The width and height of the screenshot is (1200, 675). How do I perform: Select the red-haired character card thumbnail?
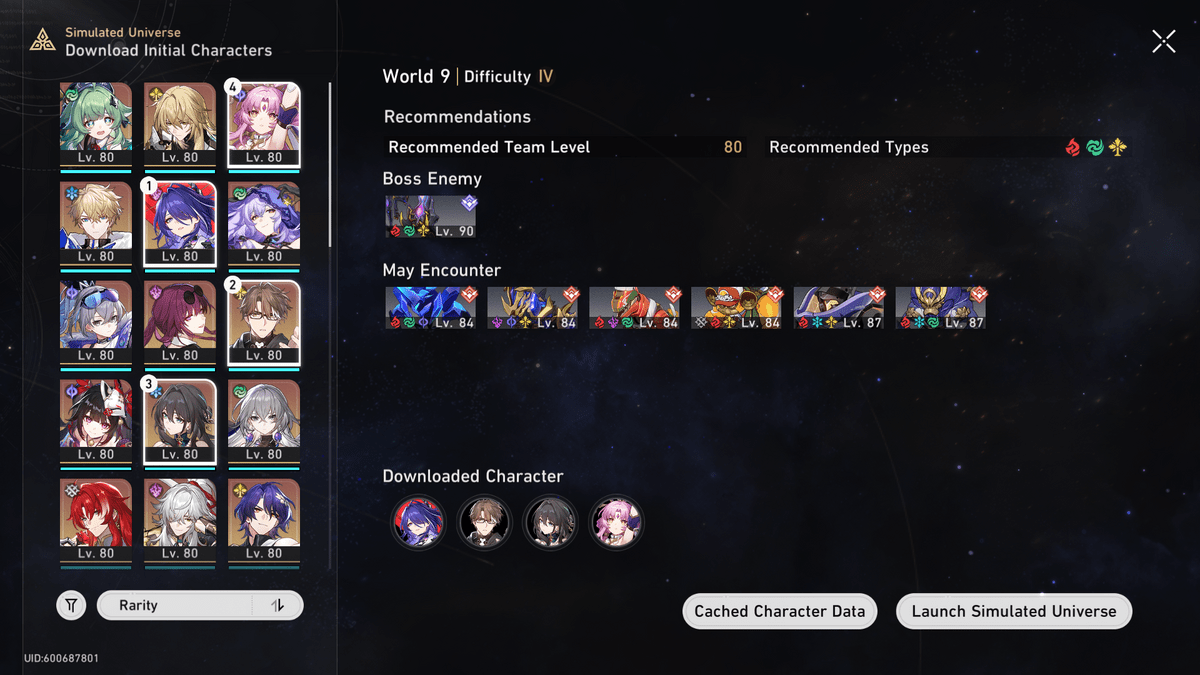tap(96, 521)
